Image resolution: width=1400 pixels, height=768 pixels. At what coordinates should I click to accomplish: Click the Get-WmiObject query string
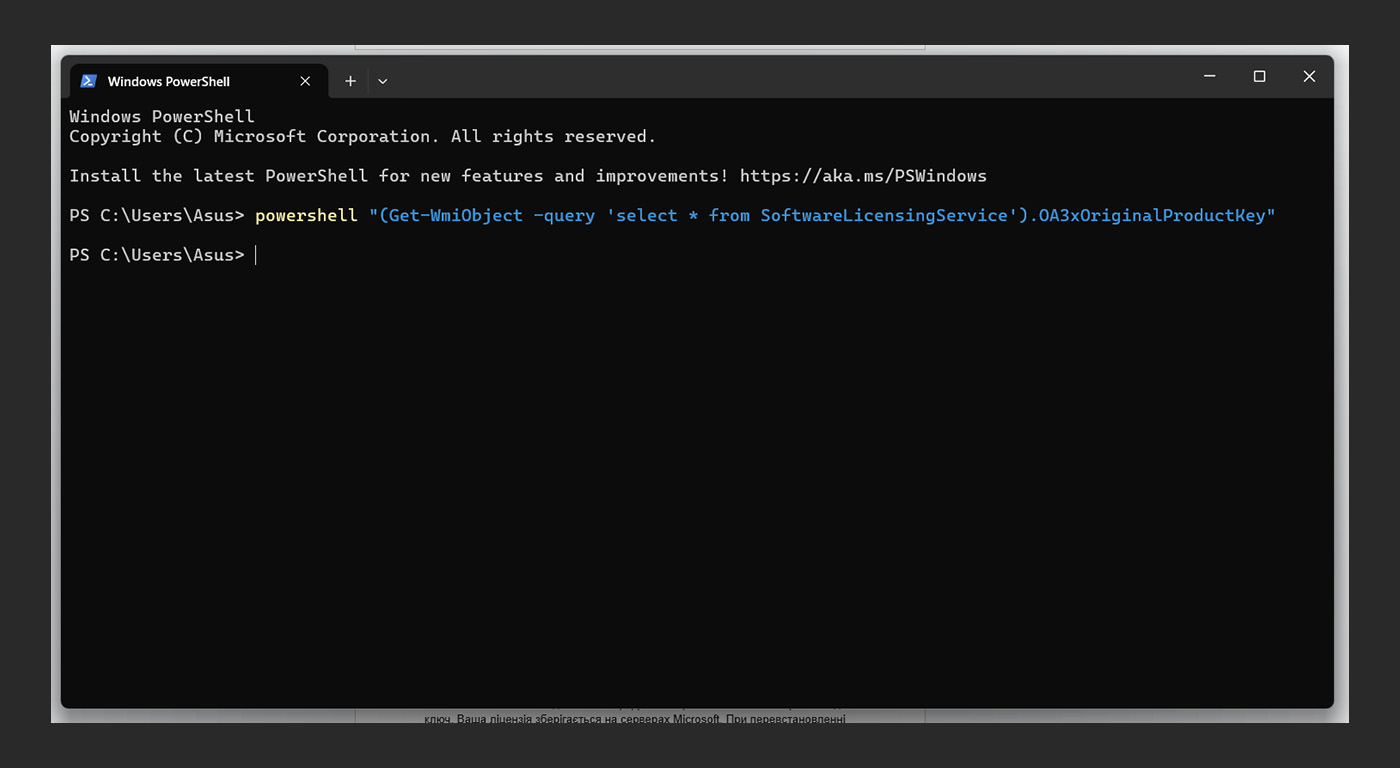click(822, 215)
